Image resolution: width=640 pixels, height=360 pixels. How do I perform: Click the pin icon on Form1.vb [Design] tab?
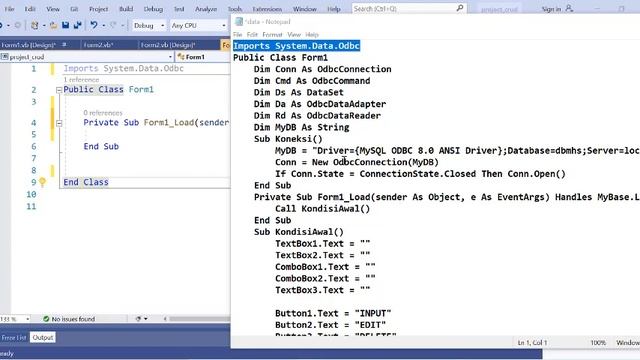point(64,44)
